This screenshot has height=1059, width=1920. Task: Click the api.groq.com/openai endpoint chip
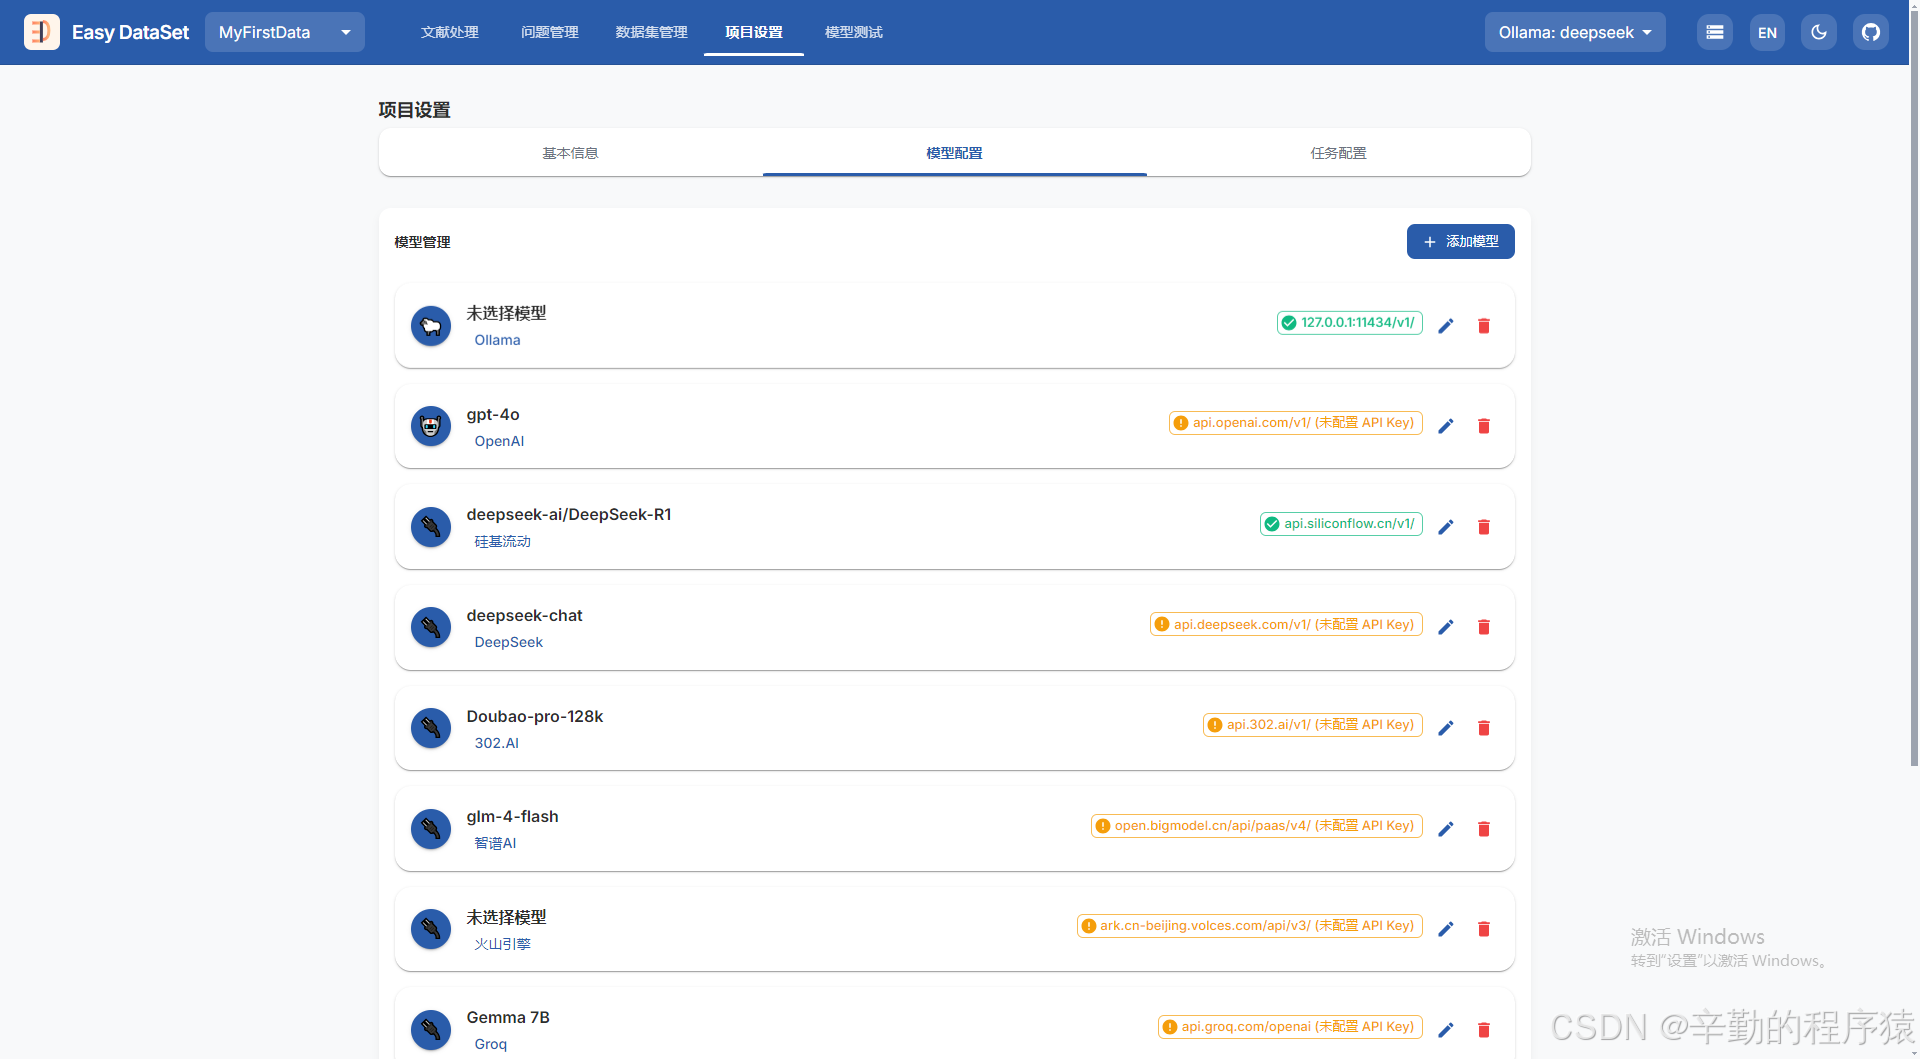tap(1290, 1027)
